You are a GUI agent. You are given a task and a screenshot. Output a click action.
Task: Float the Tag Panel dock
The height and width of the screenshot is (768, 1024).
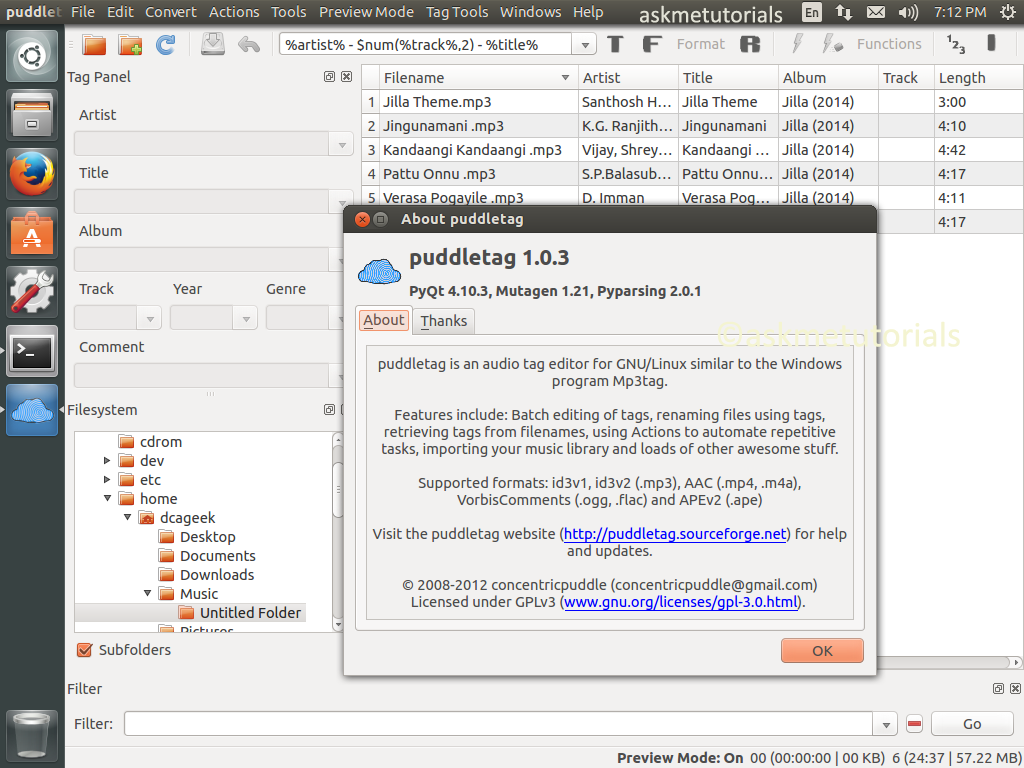(329, 77)
